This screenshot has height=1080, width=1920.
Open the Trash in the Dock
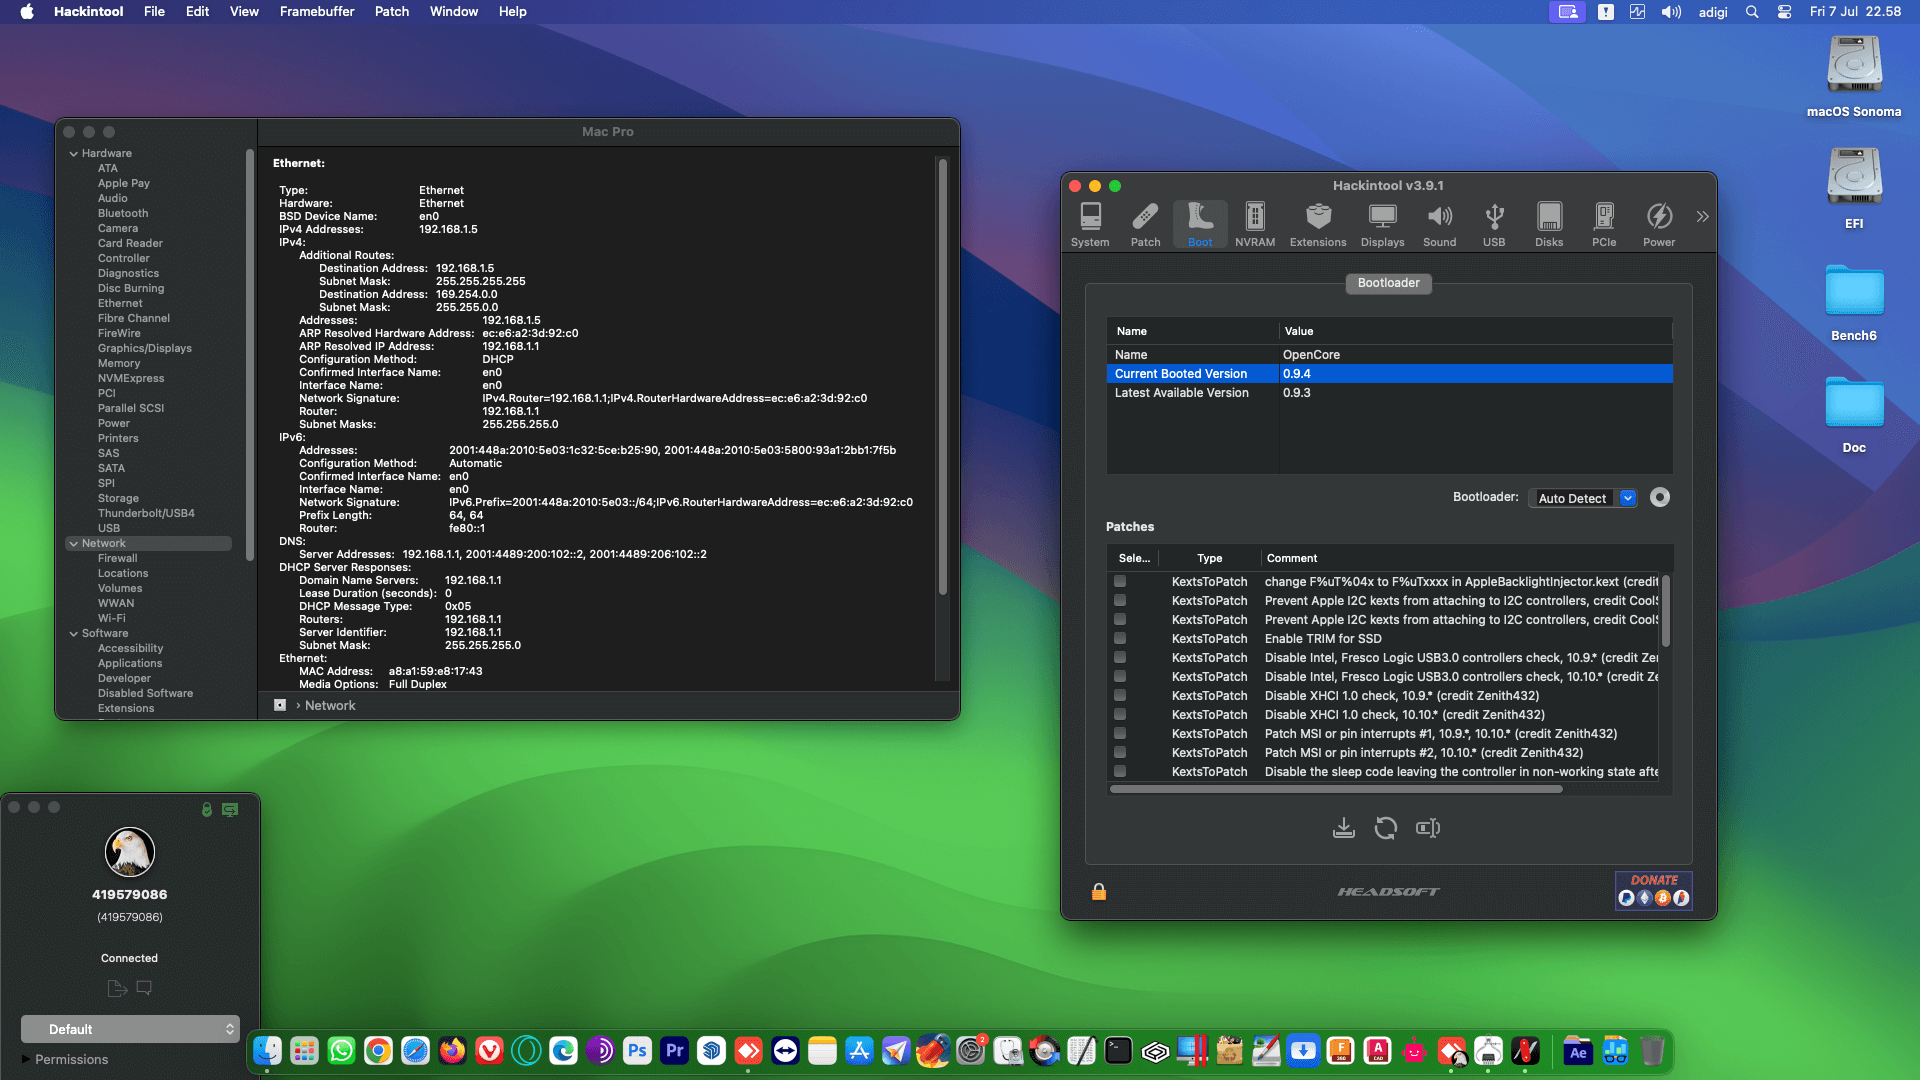1652,1051
